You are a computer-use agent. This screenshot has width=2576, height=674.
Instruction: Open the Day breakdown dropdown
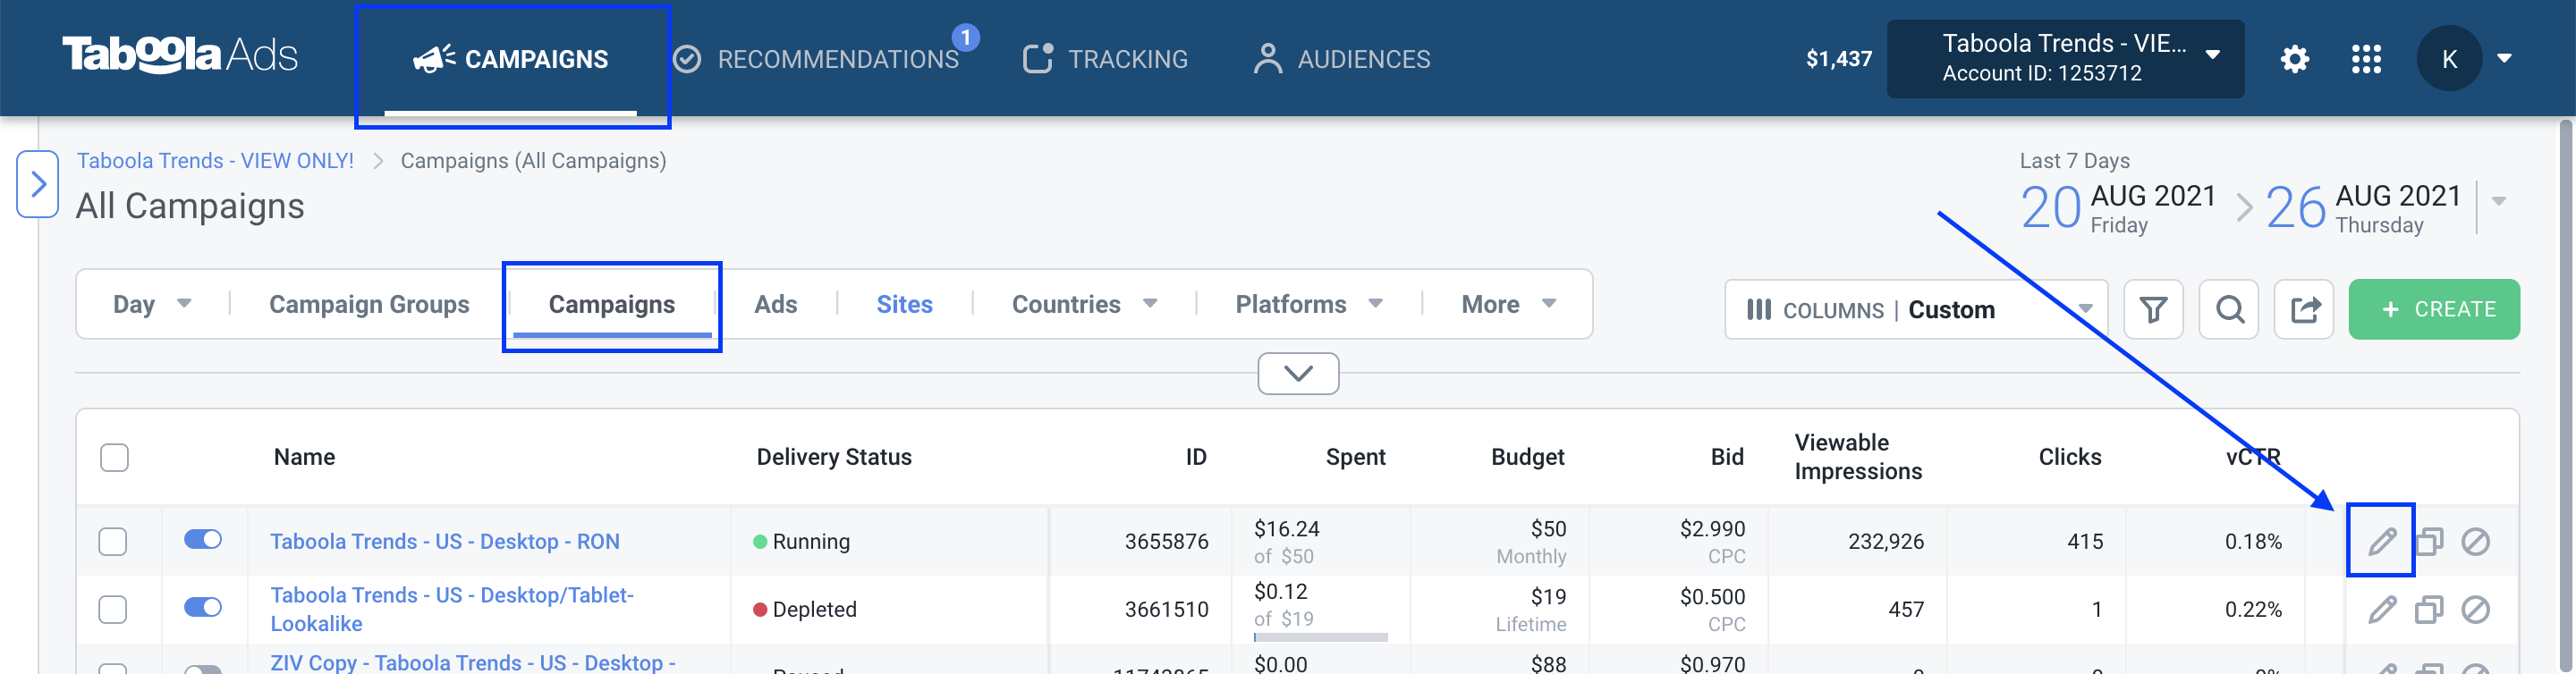click(152, 304)
